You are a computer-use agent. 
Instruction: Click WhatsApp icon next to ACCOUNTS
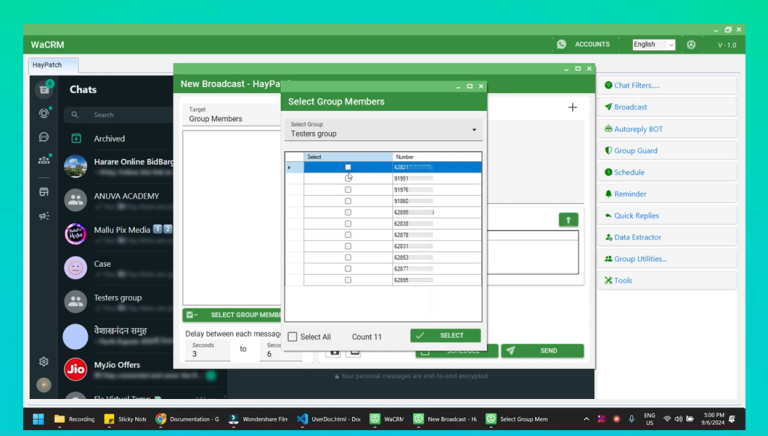pos(562,45)
